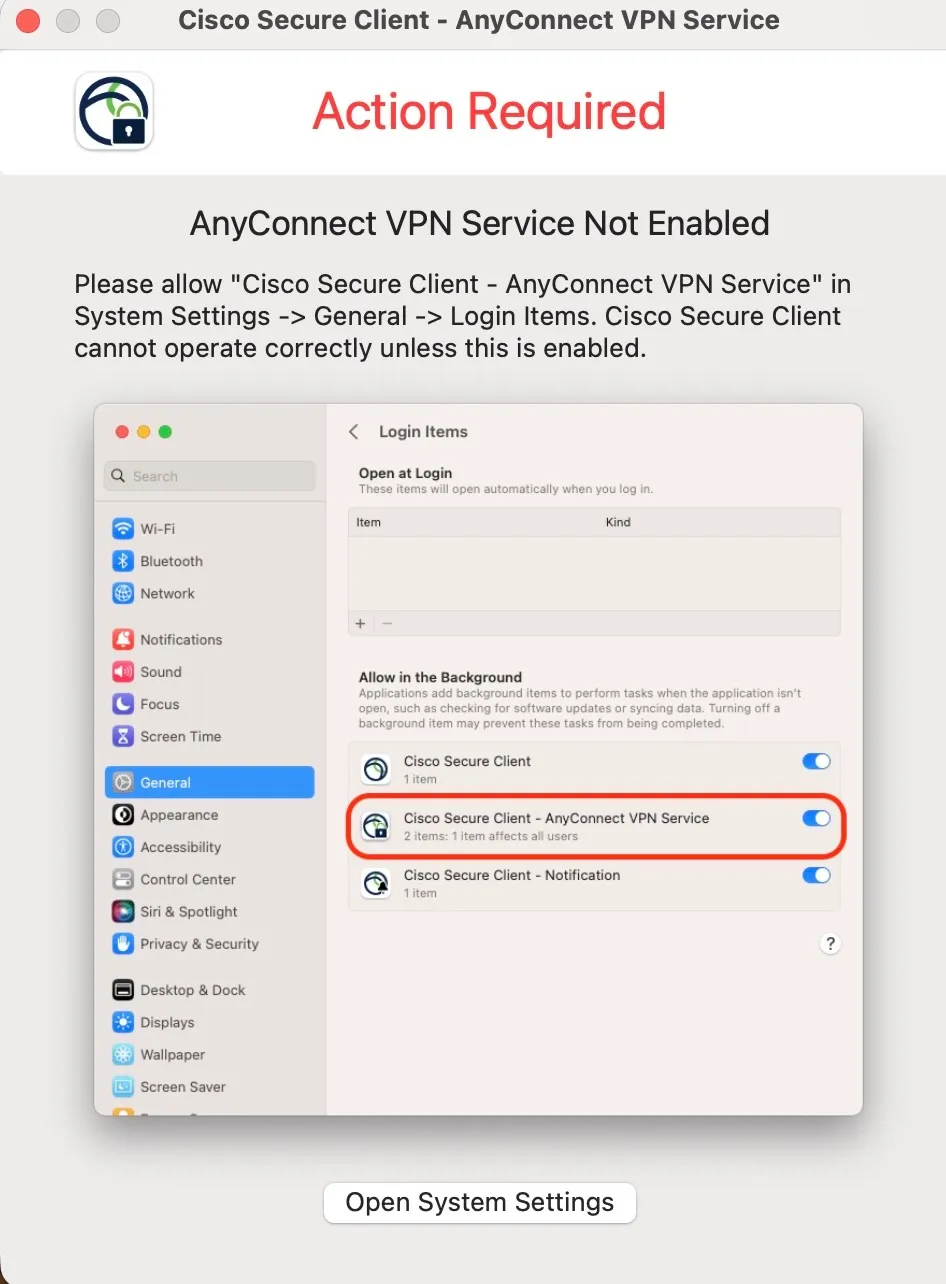Image resolution: width=946 pixels, height=1284 pixels.
Task: Click the Wi-Fi icon in sidebar
Action: click(x=123, y=529)
